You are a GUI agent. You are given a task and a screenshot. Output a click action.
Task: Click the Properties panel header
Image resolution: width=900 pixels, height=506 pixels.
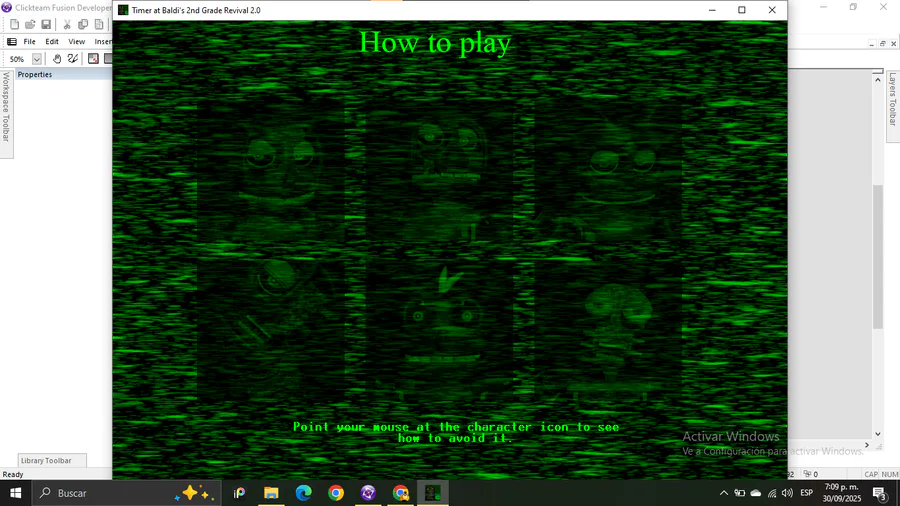tap(63, 74)
